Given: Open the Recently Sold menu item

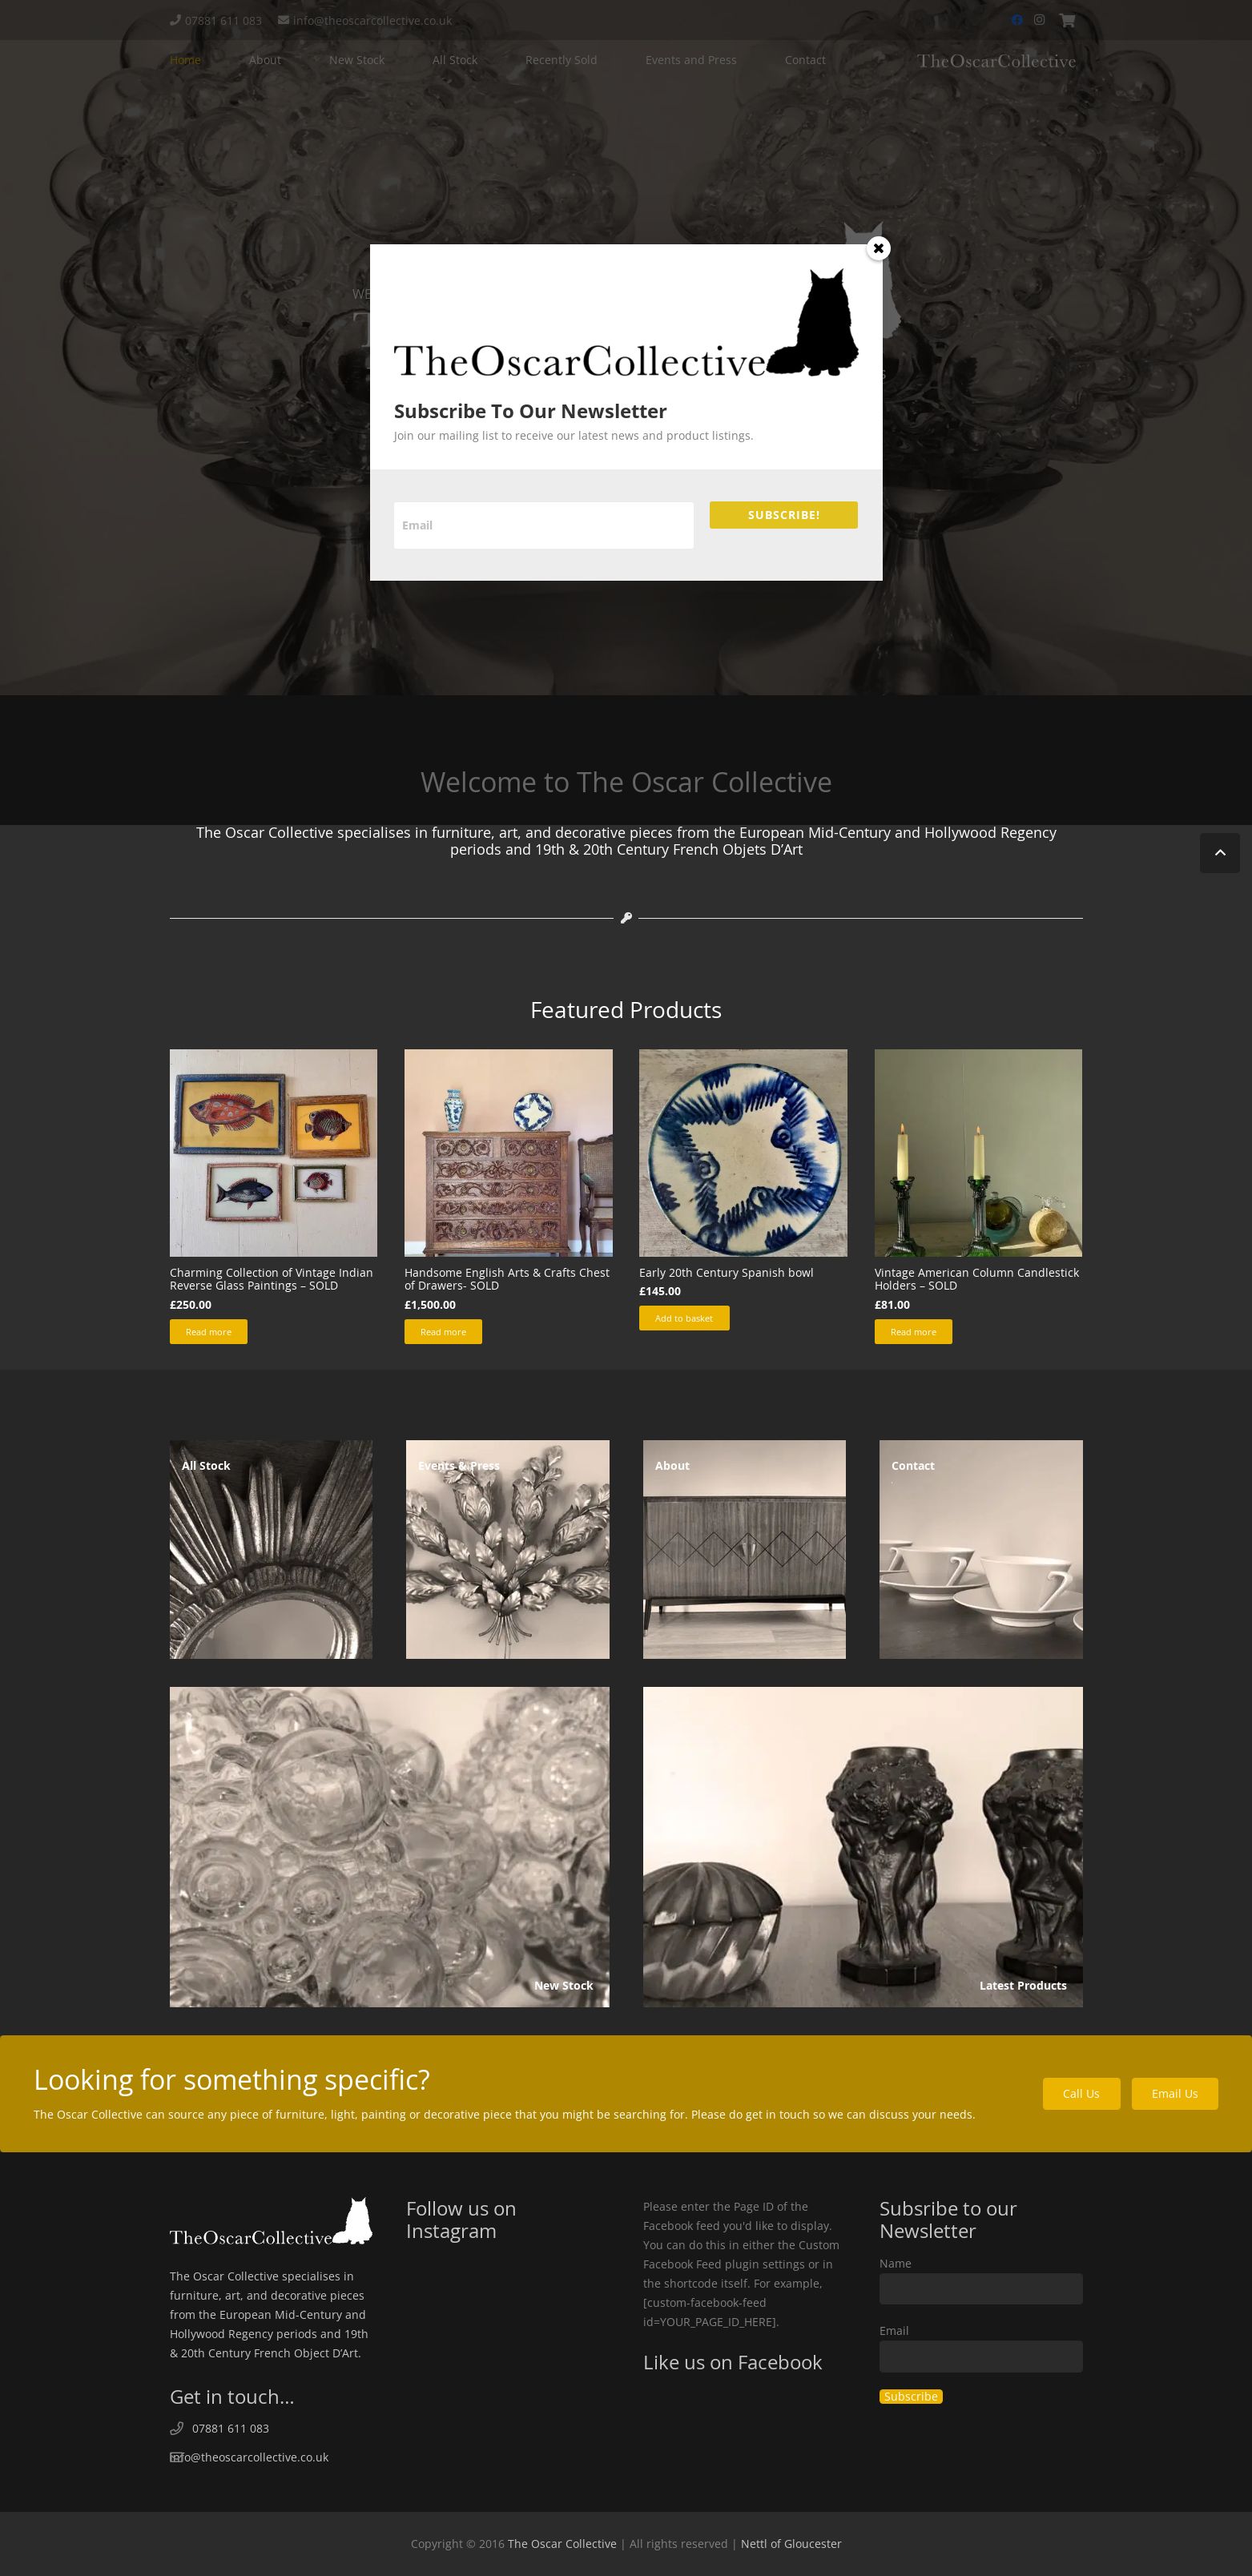Looking at the screenshot, I should point(561,60).
